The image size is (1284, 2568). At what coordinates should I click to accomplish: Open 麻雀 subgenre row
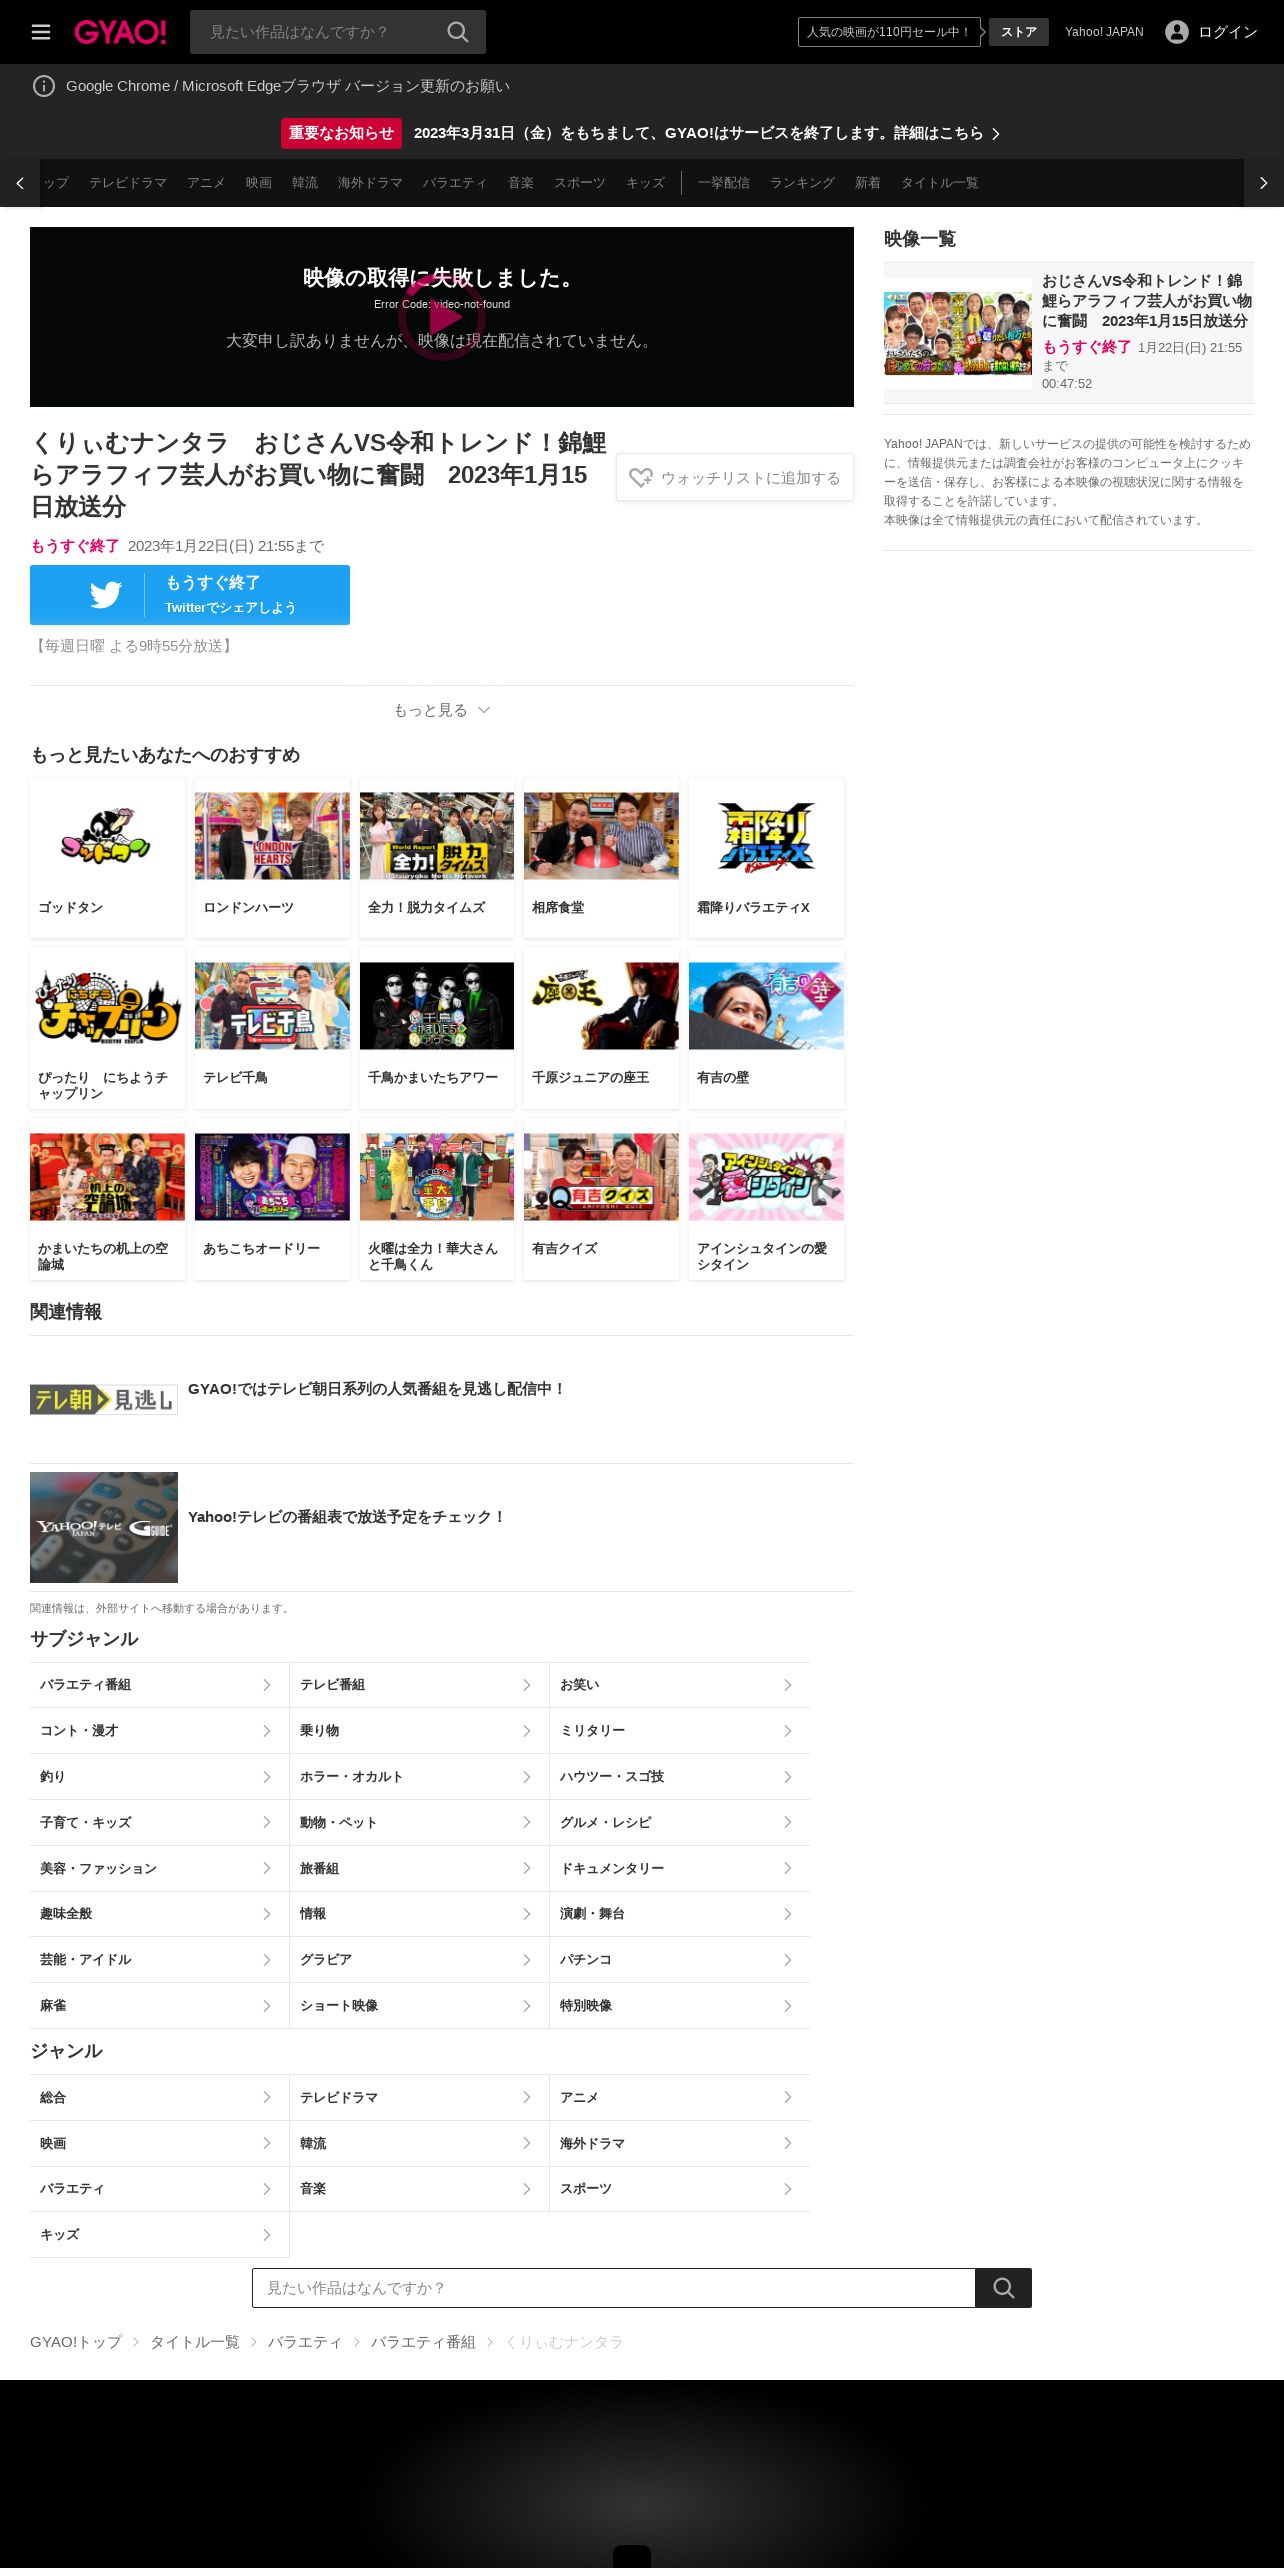click(x=159, y=2006)
